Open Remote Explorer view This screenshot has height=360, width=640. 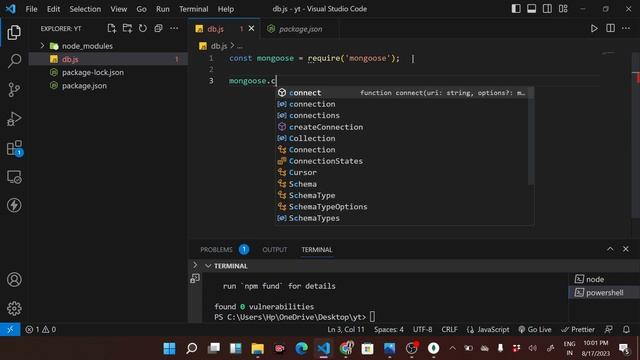coord(14,177)
